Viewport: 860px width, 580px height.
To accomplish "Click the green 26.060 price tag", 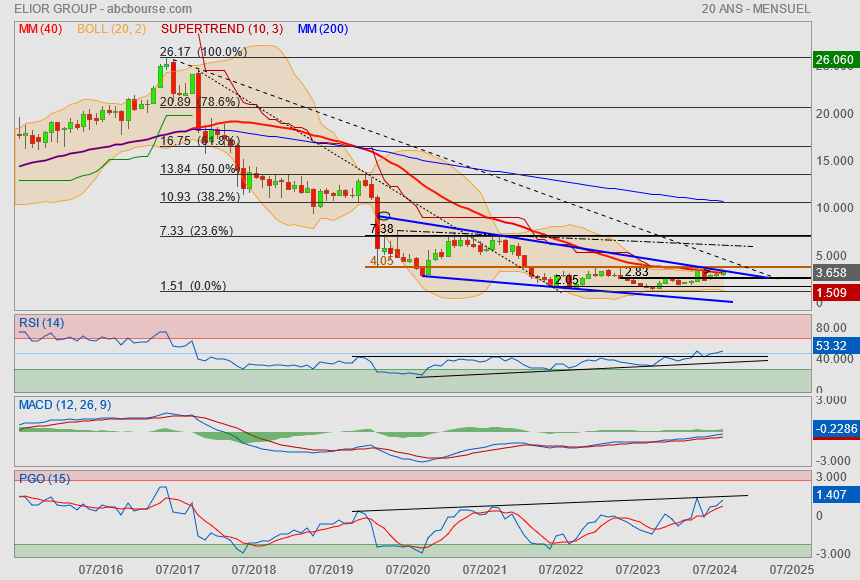I will (x=836, y=59).
